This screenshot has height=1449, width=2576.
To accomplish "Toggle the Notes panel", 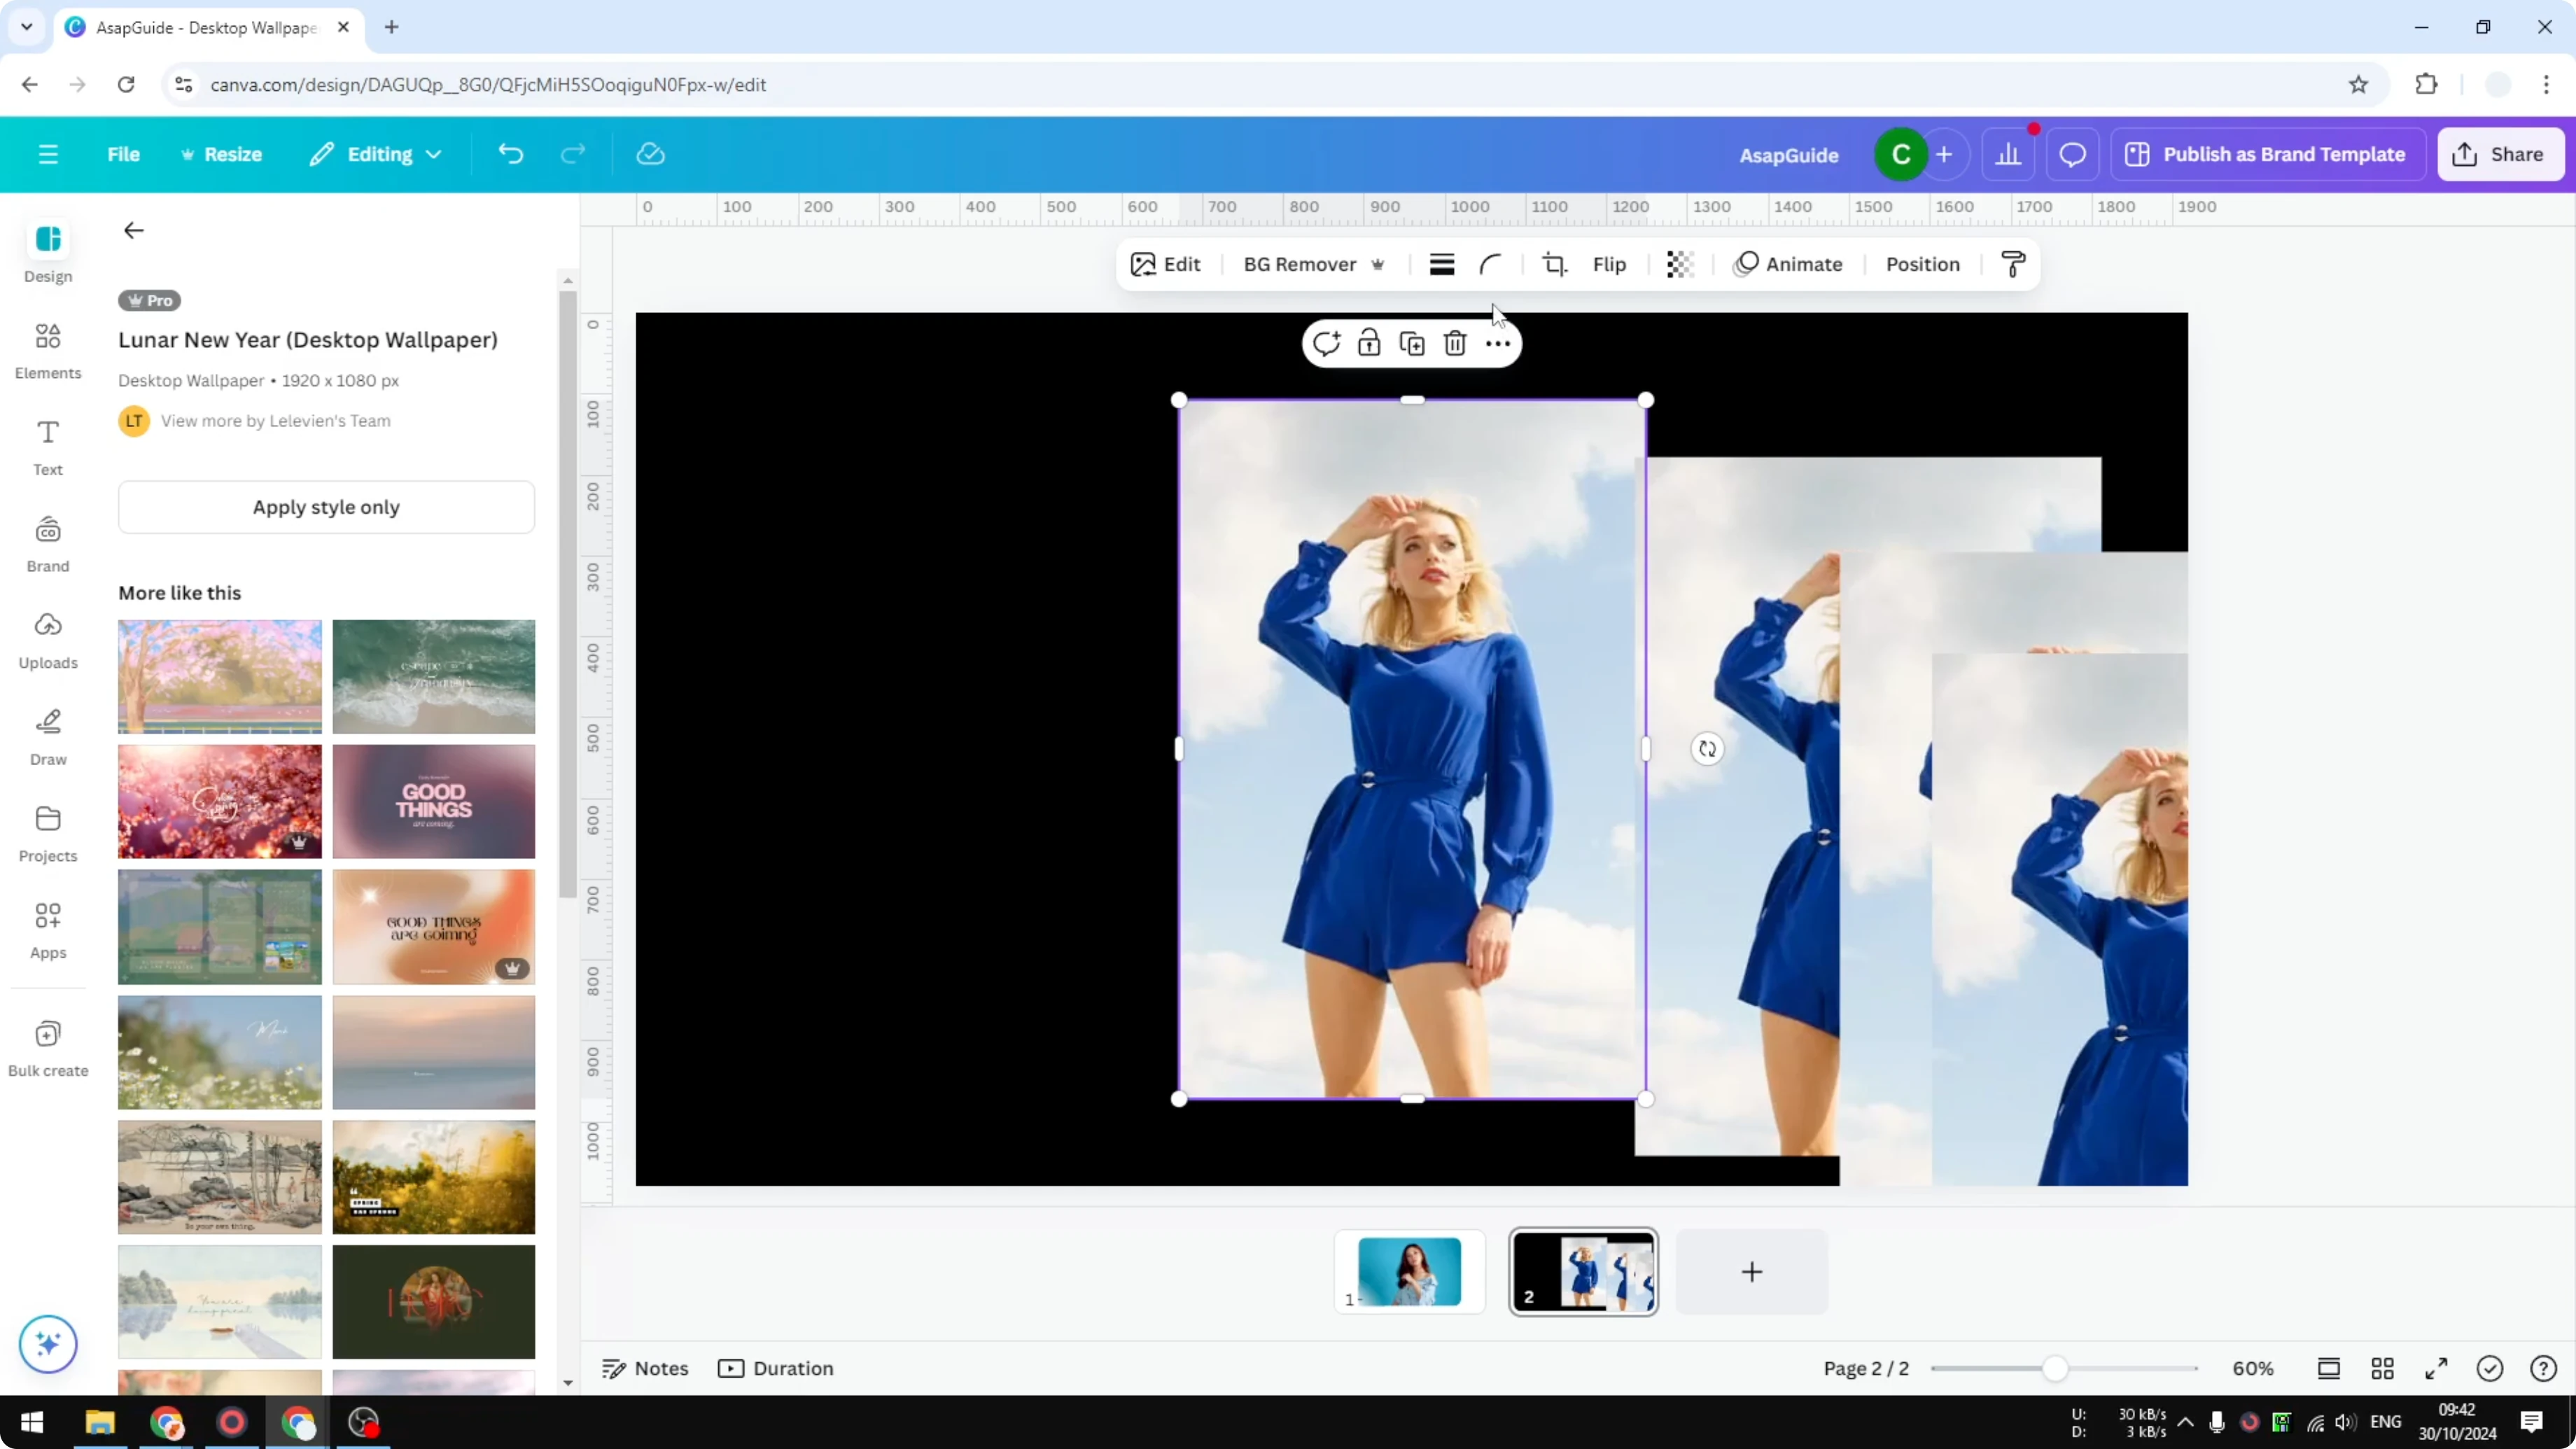I will [x=644, y=1368].
